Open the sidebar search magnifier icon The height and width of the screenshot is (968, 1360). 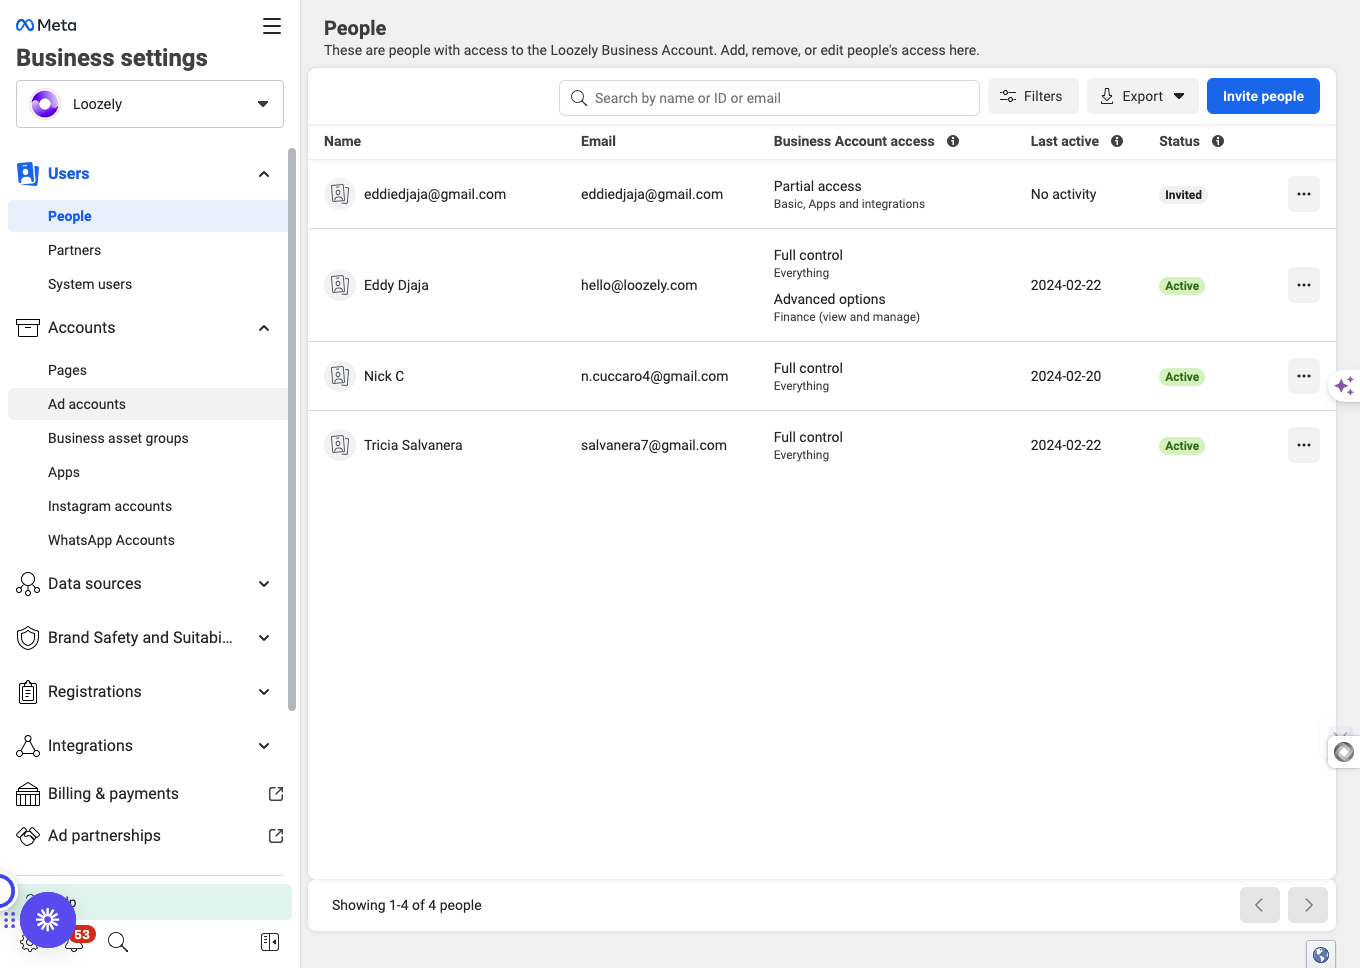coord(118,942)
